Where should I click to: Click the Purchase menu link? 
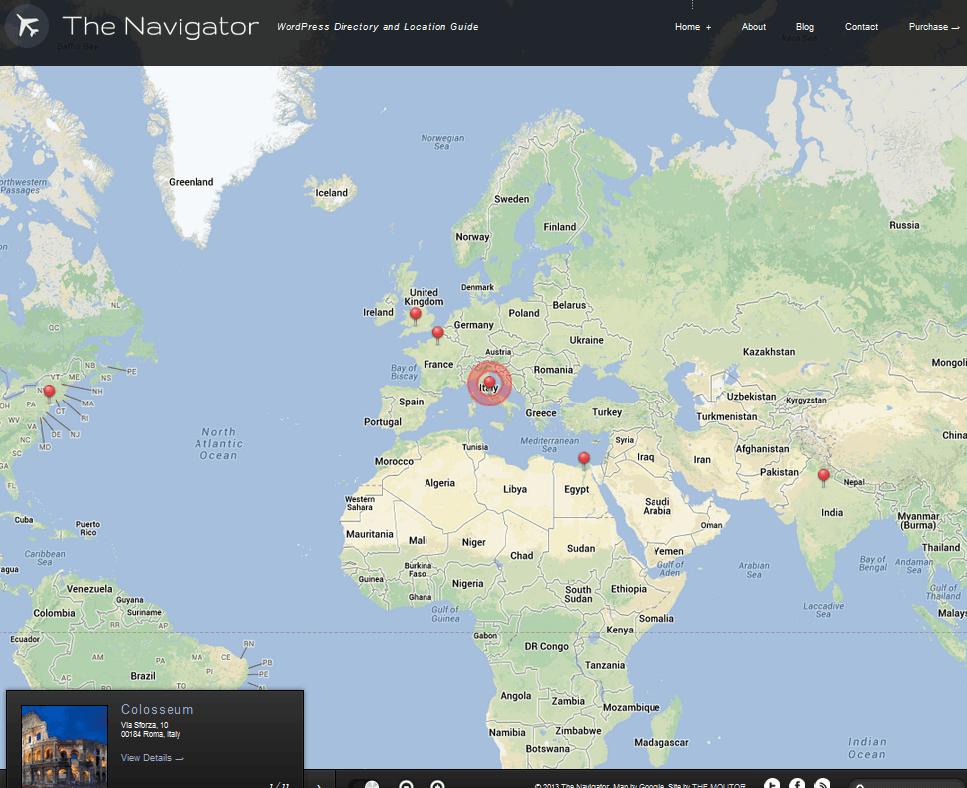click(934, 27)
